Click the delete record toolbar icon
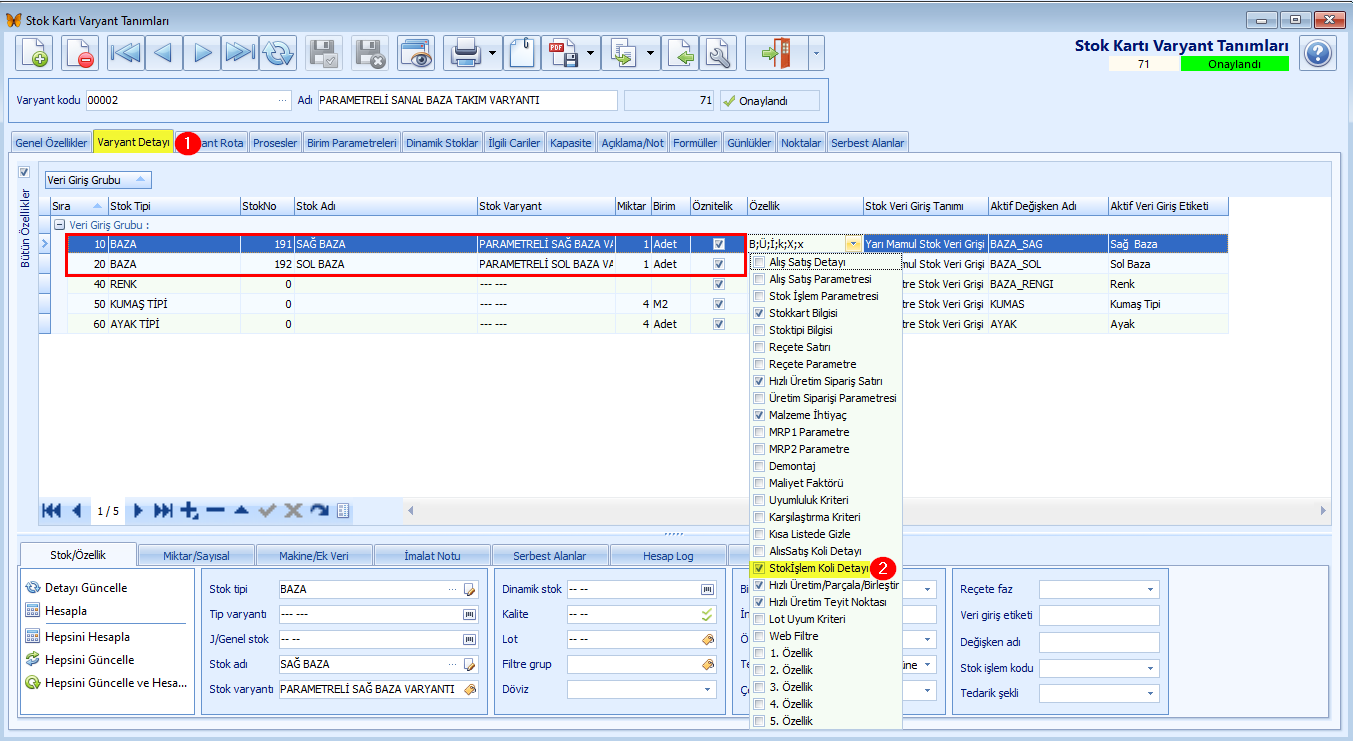The width and height of the screenshot is (1353, 741). (79, 54)
